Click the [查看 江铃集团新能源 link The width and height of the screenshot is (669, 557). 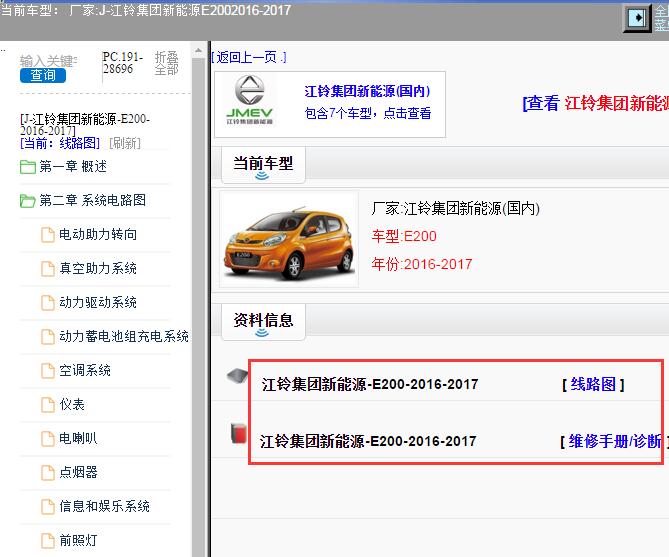(x=596, y=103)
